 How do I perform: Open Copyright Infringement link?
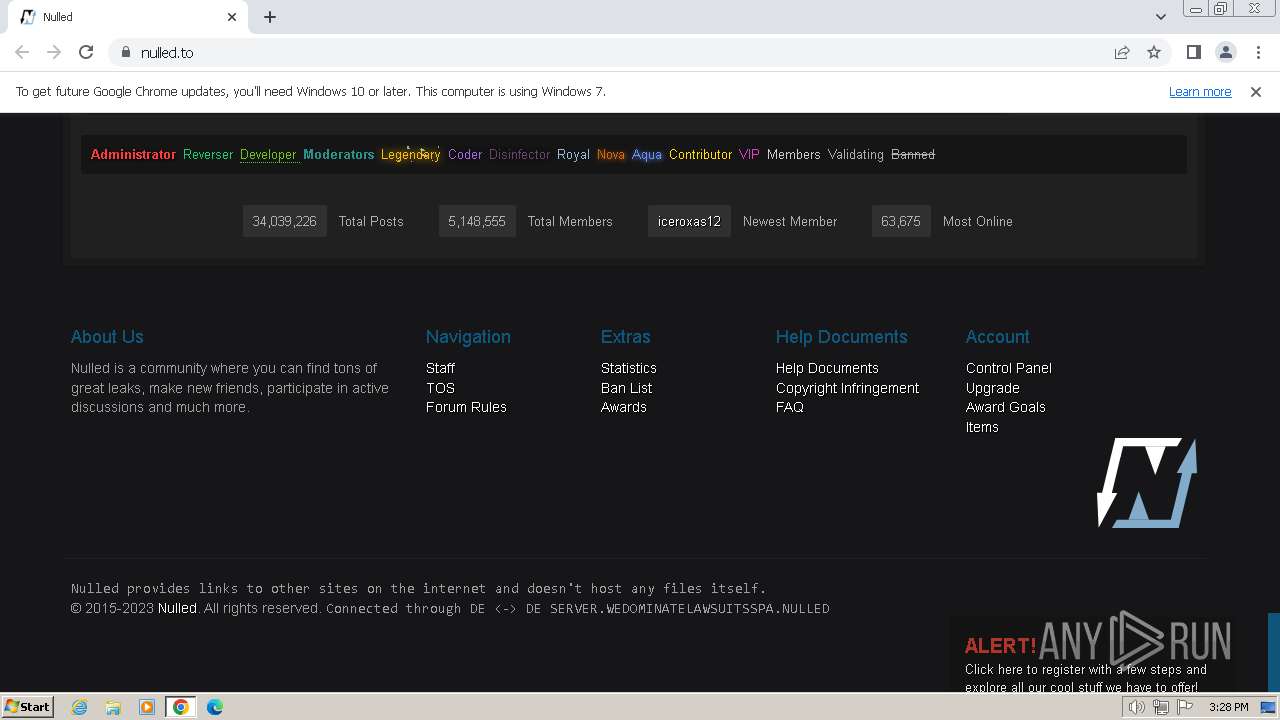pos(847,388)
